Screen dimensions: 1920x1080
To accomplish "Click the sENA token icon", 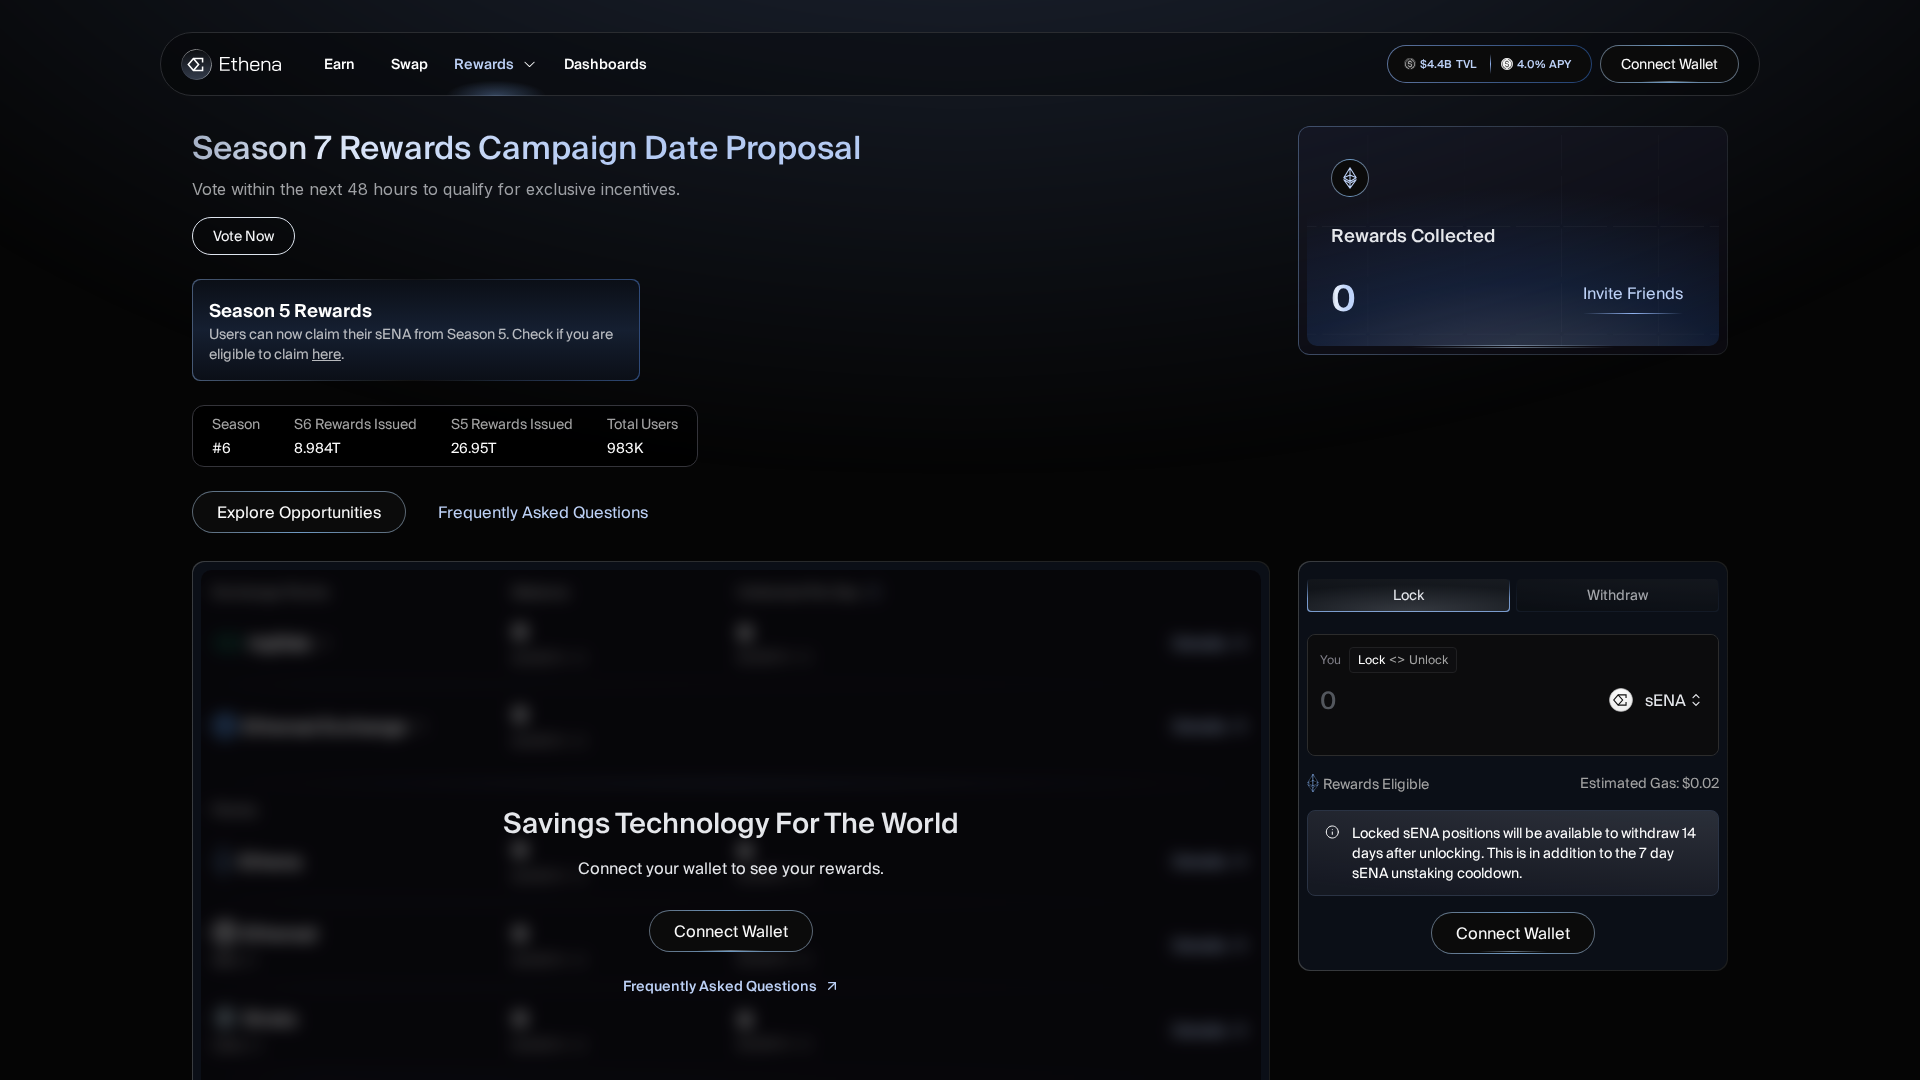I will [x=1621, y=700].
